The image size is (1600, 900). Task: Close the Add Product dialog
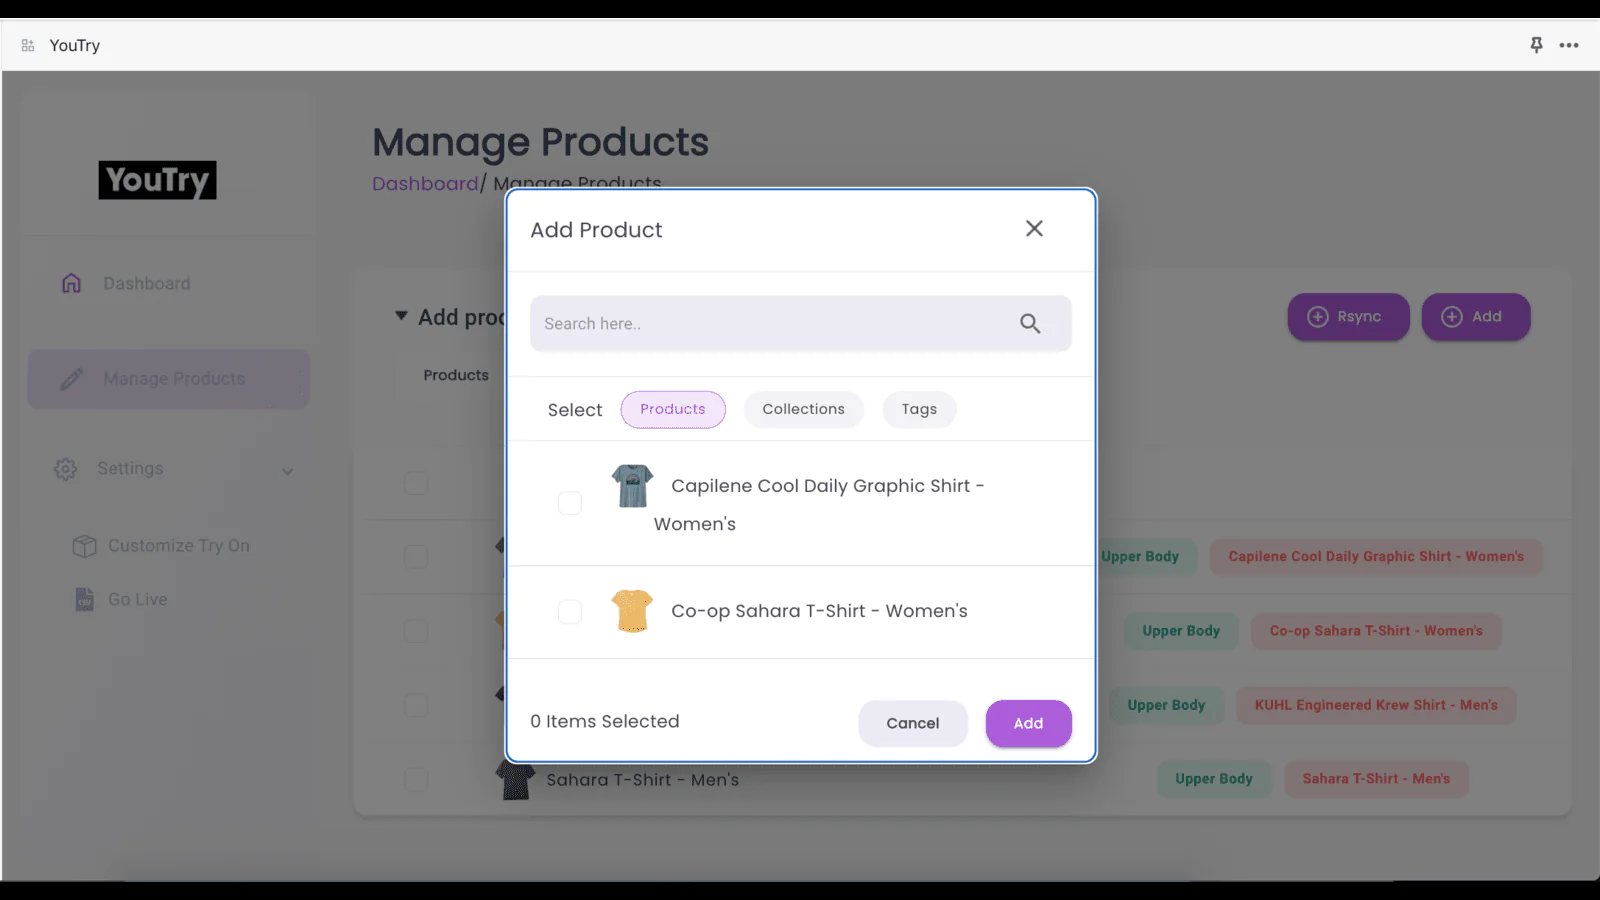[1034, 229]
